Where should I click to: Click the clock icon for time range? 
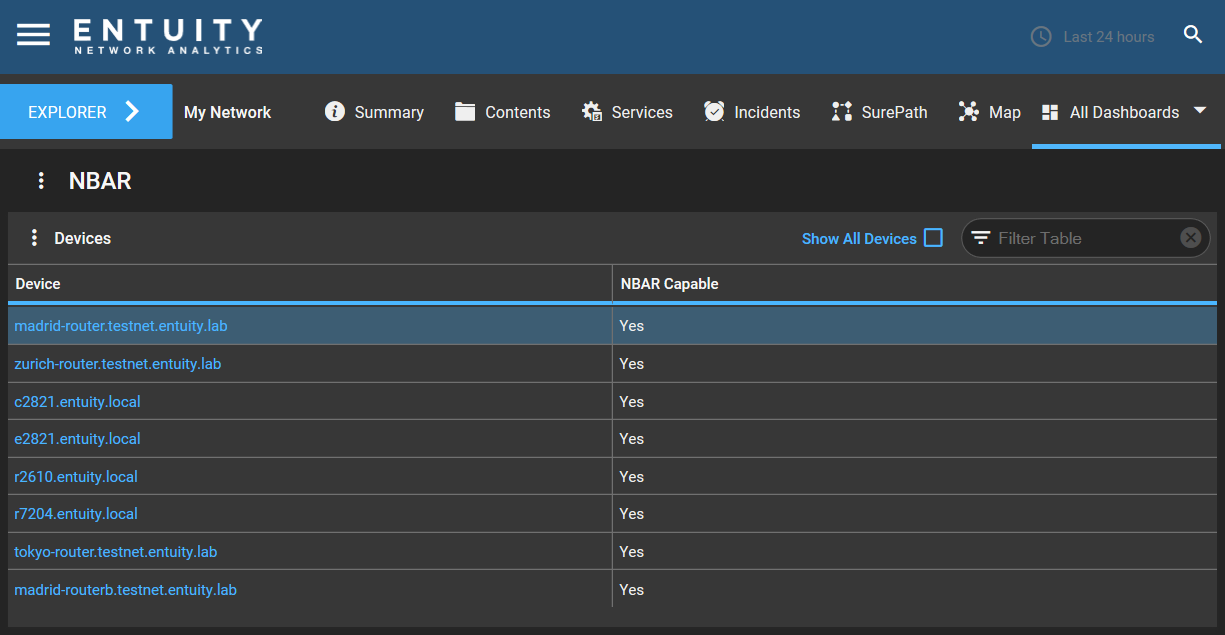pyautogui.click(x=1041, y=36)
